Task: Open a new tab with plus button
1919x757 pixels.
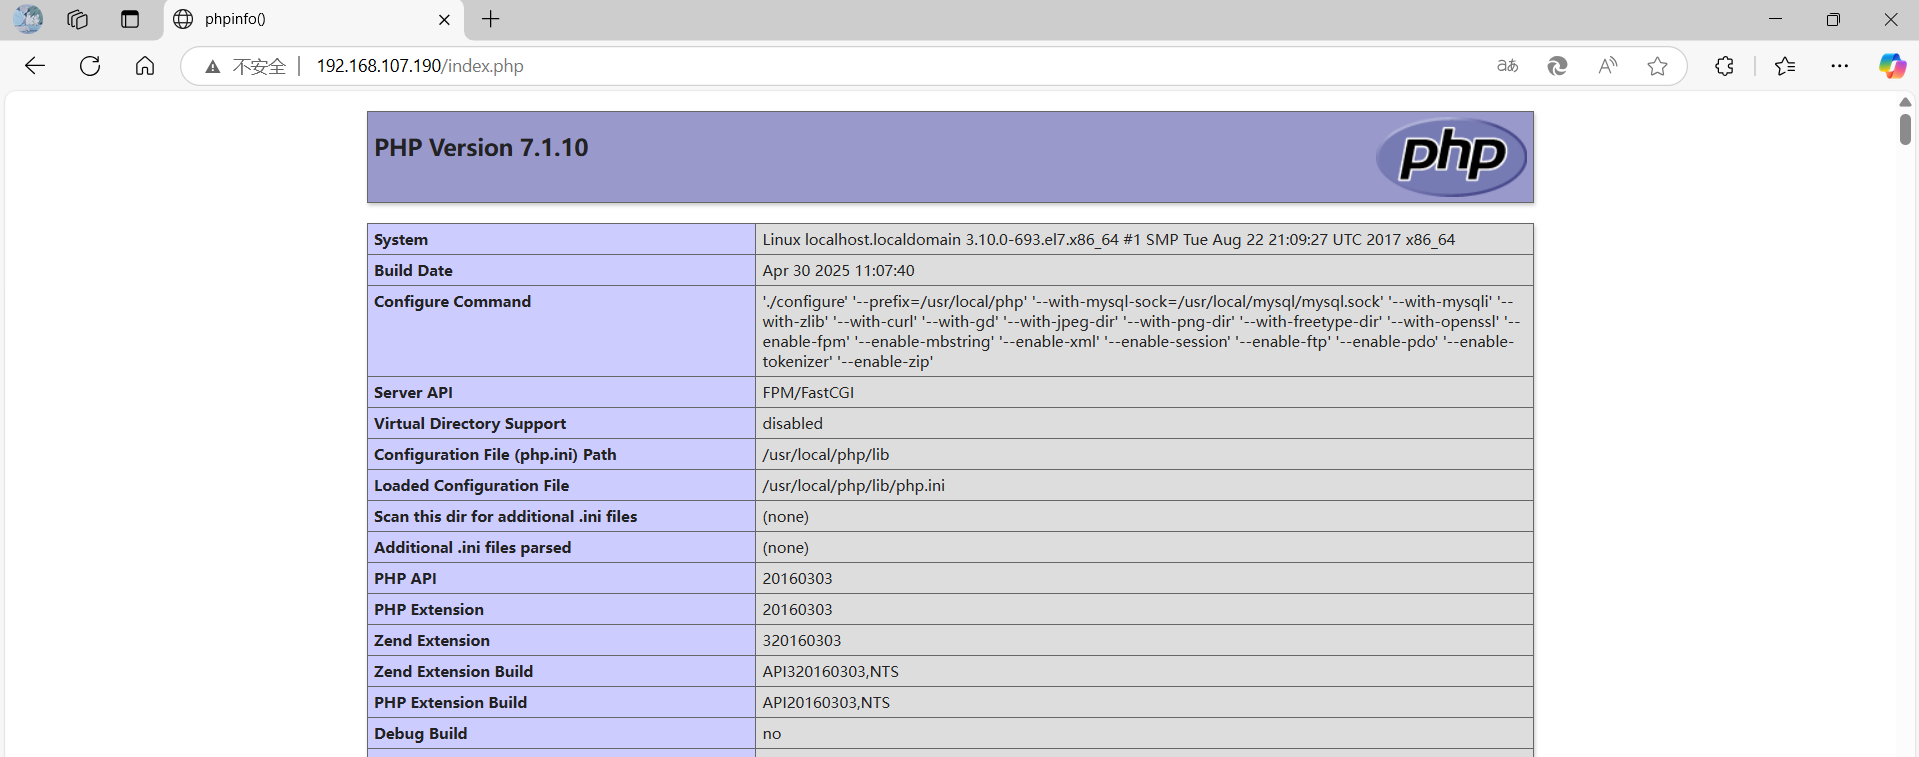Action: click(x=490, y=19)
